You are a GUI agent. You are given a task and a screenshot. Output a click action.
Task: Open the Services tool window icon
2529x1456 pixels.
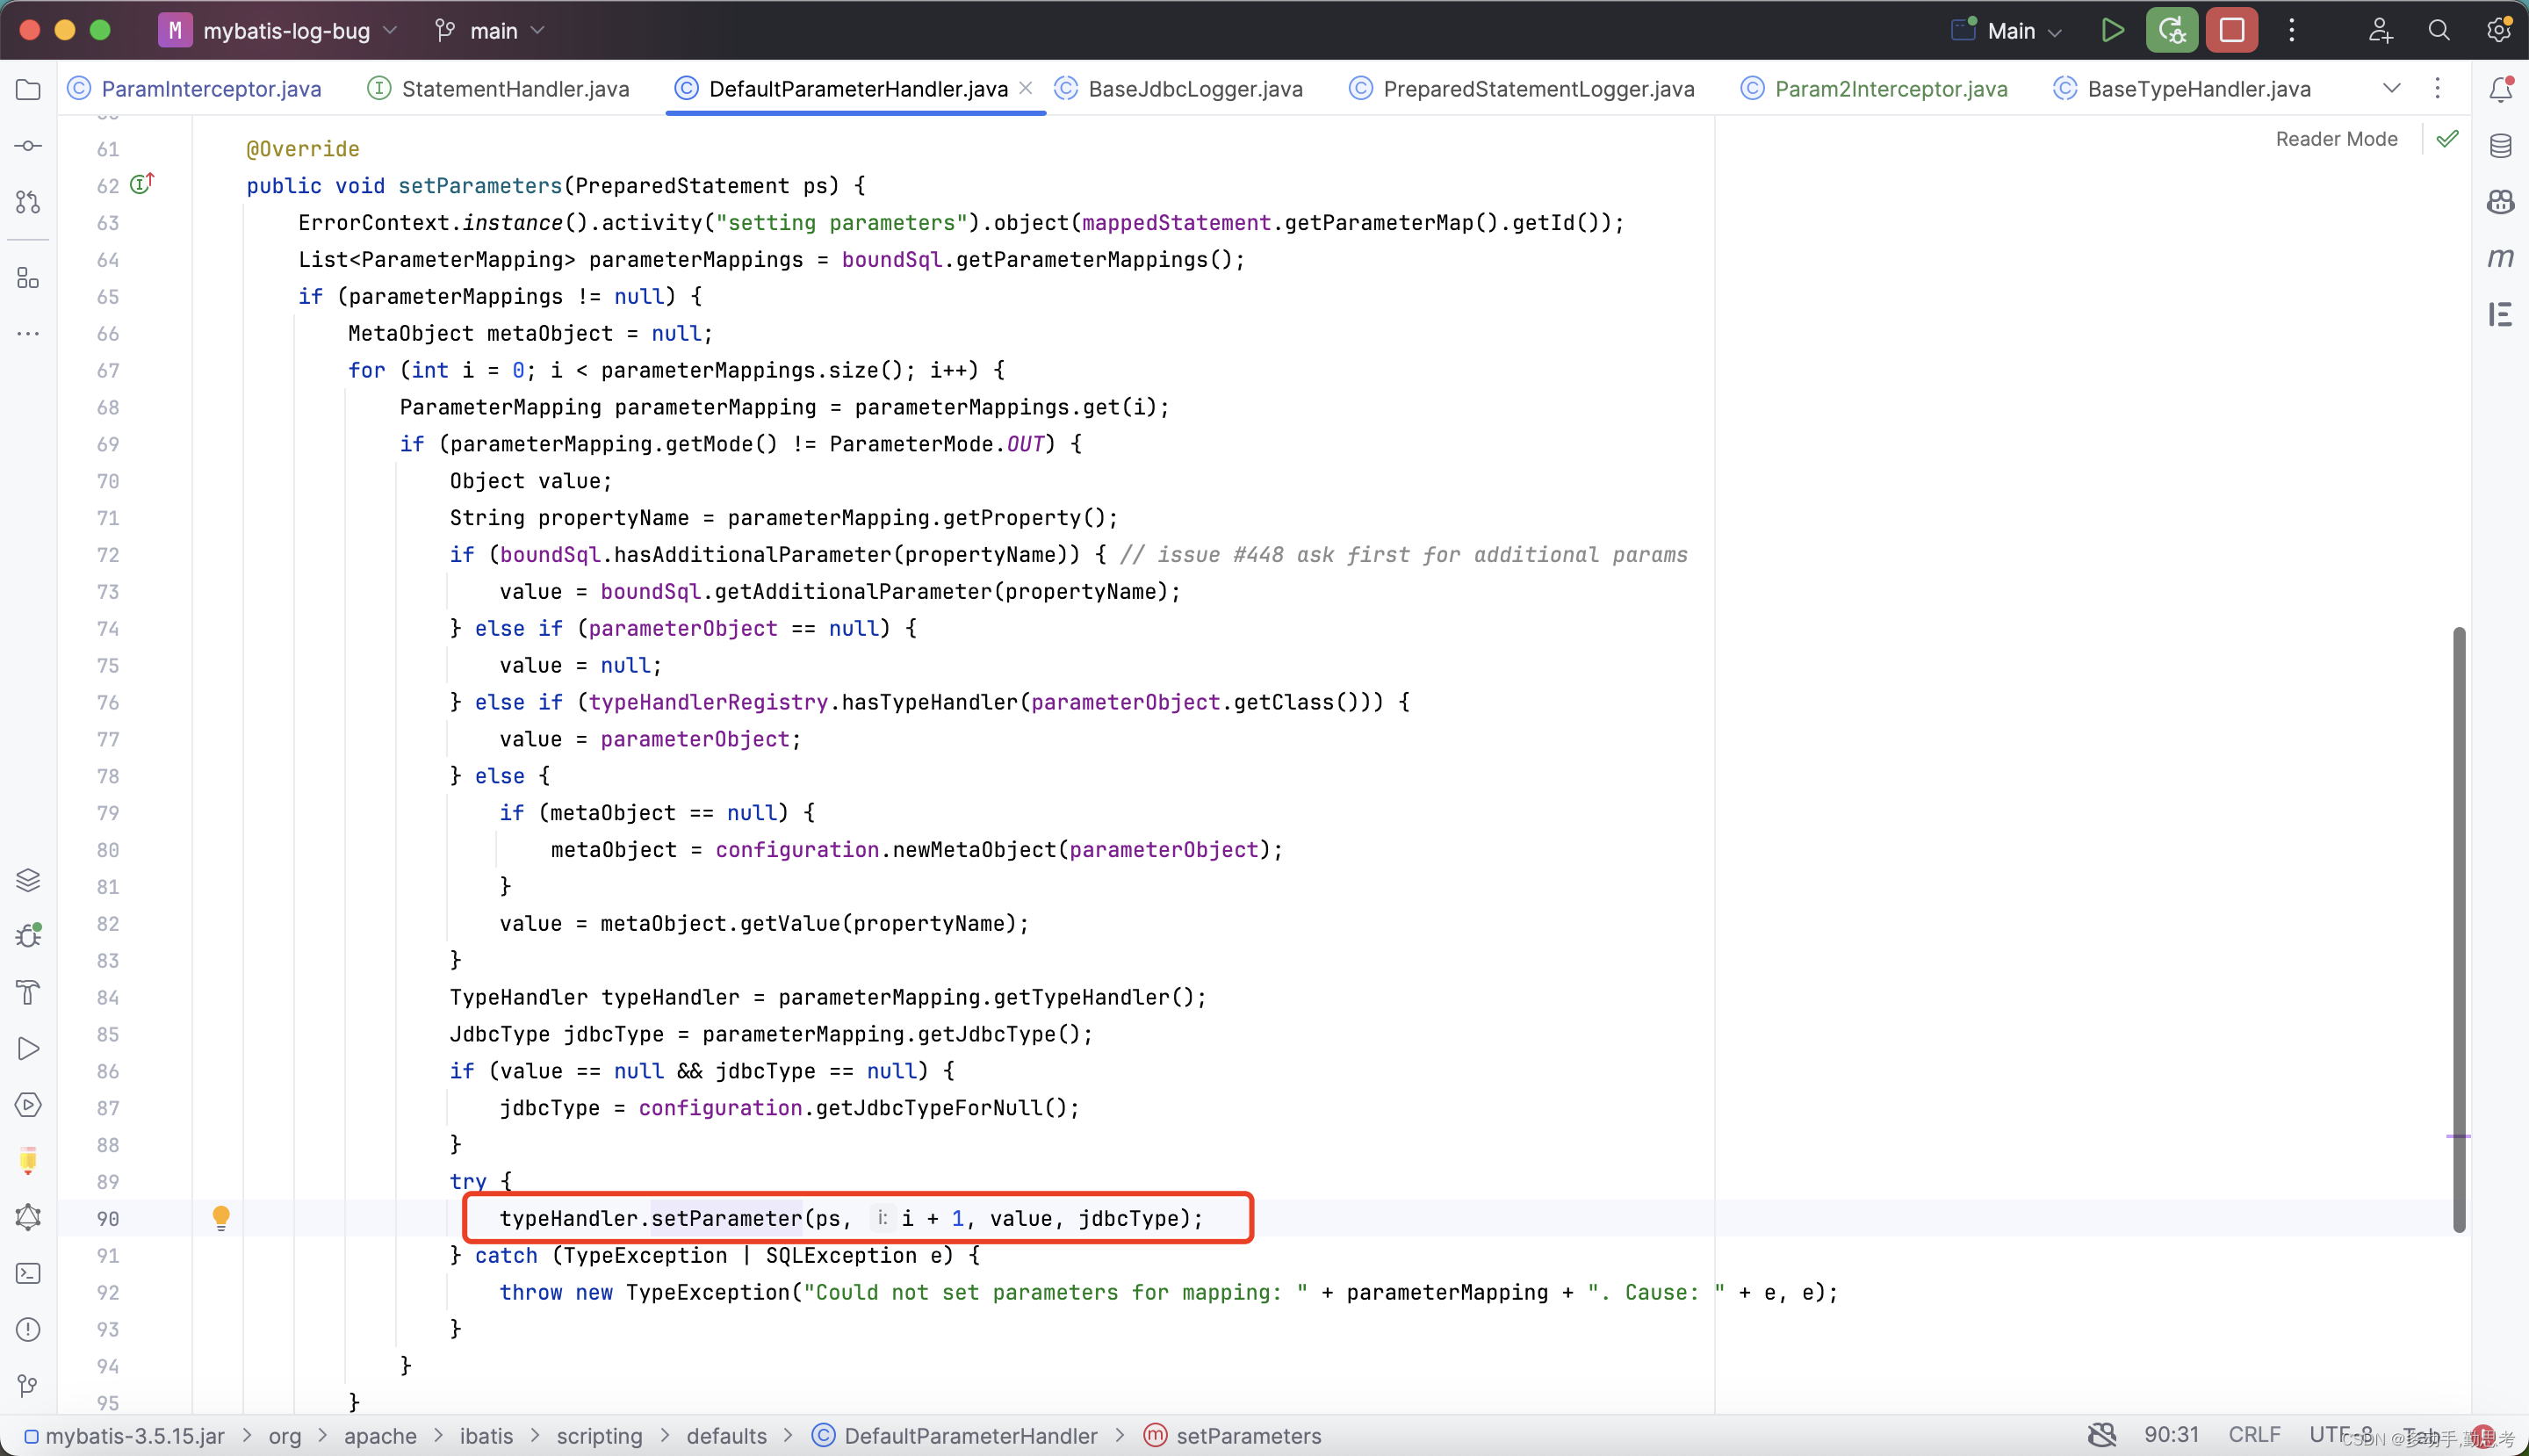[28, 1105]
